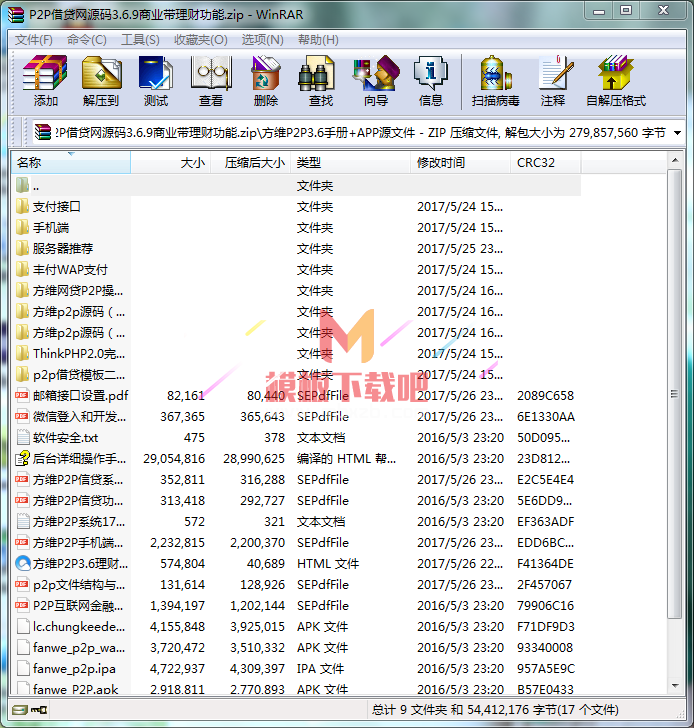Viewport: 694px width, 728px height.
Task: Click CRC32 value F41364DE
Action: (x=545, y=563)
